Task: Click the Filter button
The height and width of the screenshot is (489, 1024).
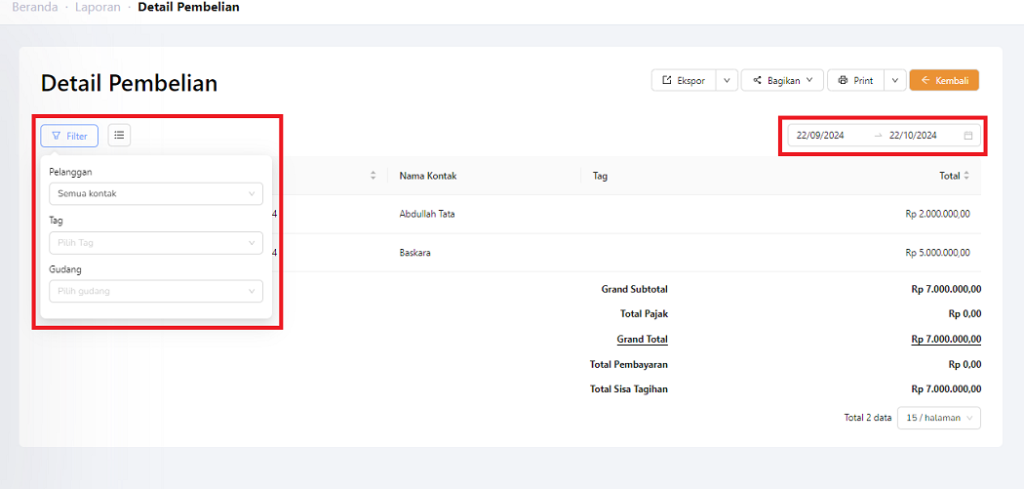Action: [x=69, y=136]
